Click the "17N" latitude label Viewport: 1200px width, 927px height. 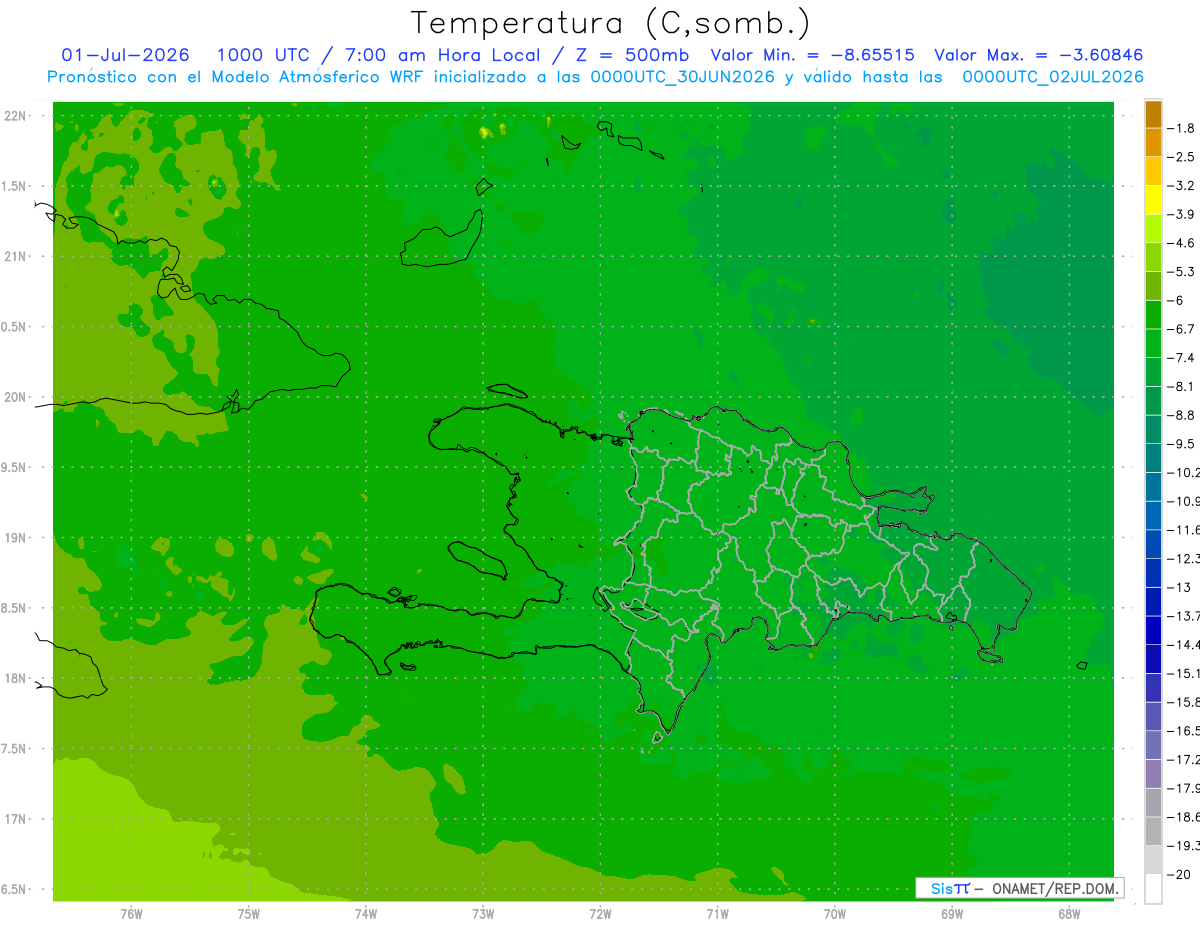tap(15, 819)
